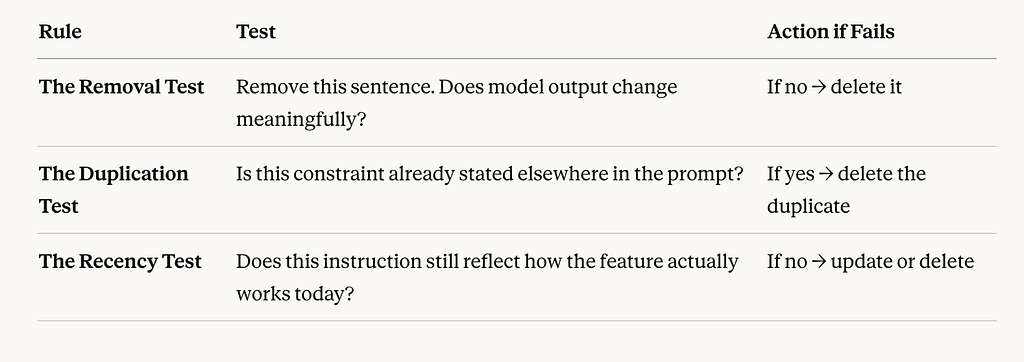
Task: Click the Rule column header
Action: click(60, 32)
